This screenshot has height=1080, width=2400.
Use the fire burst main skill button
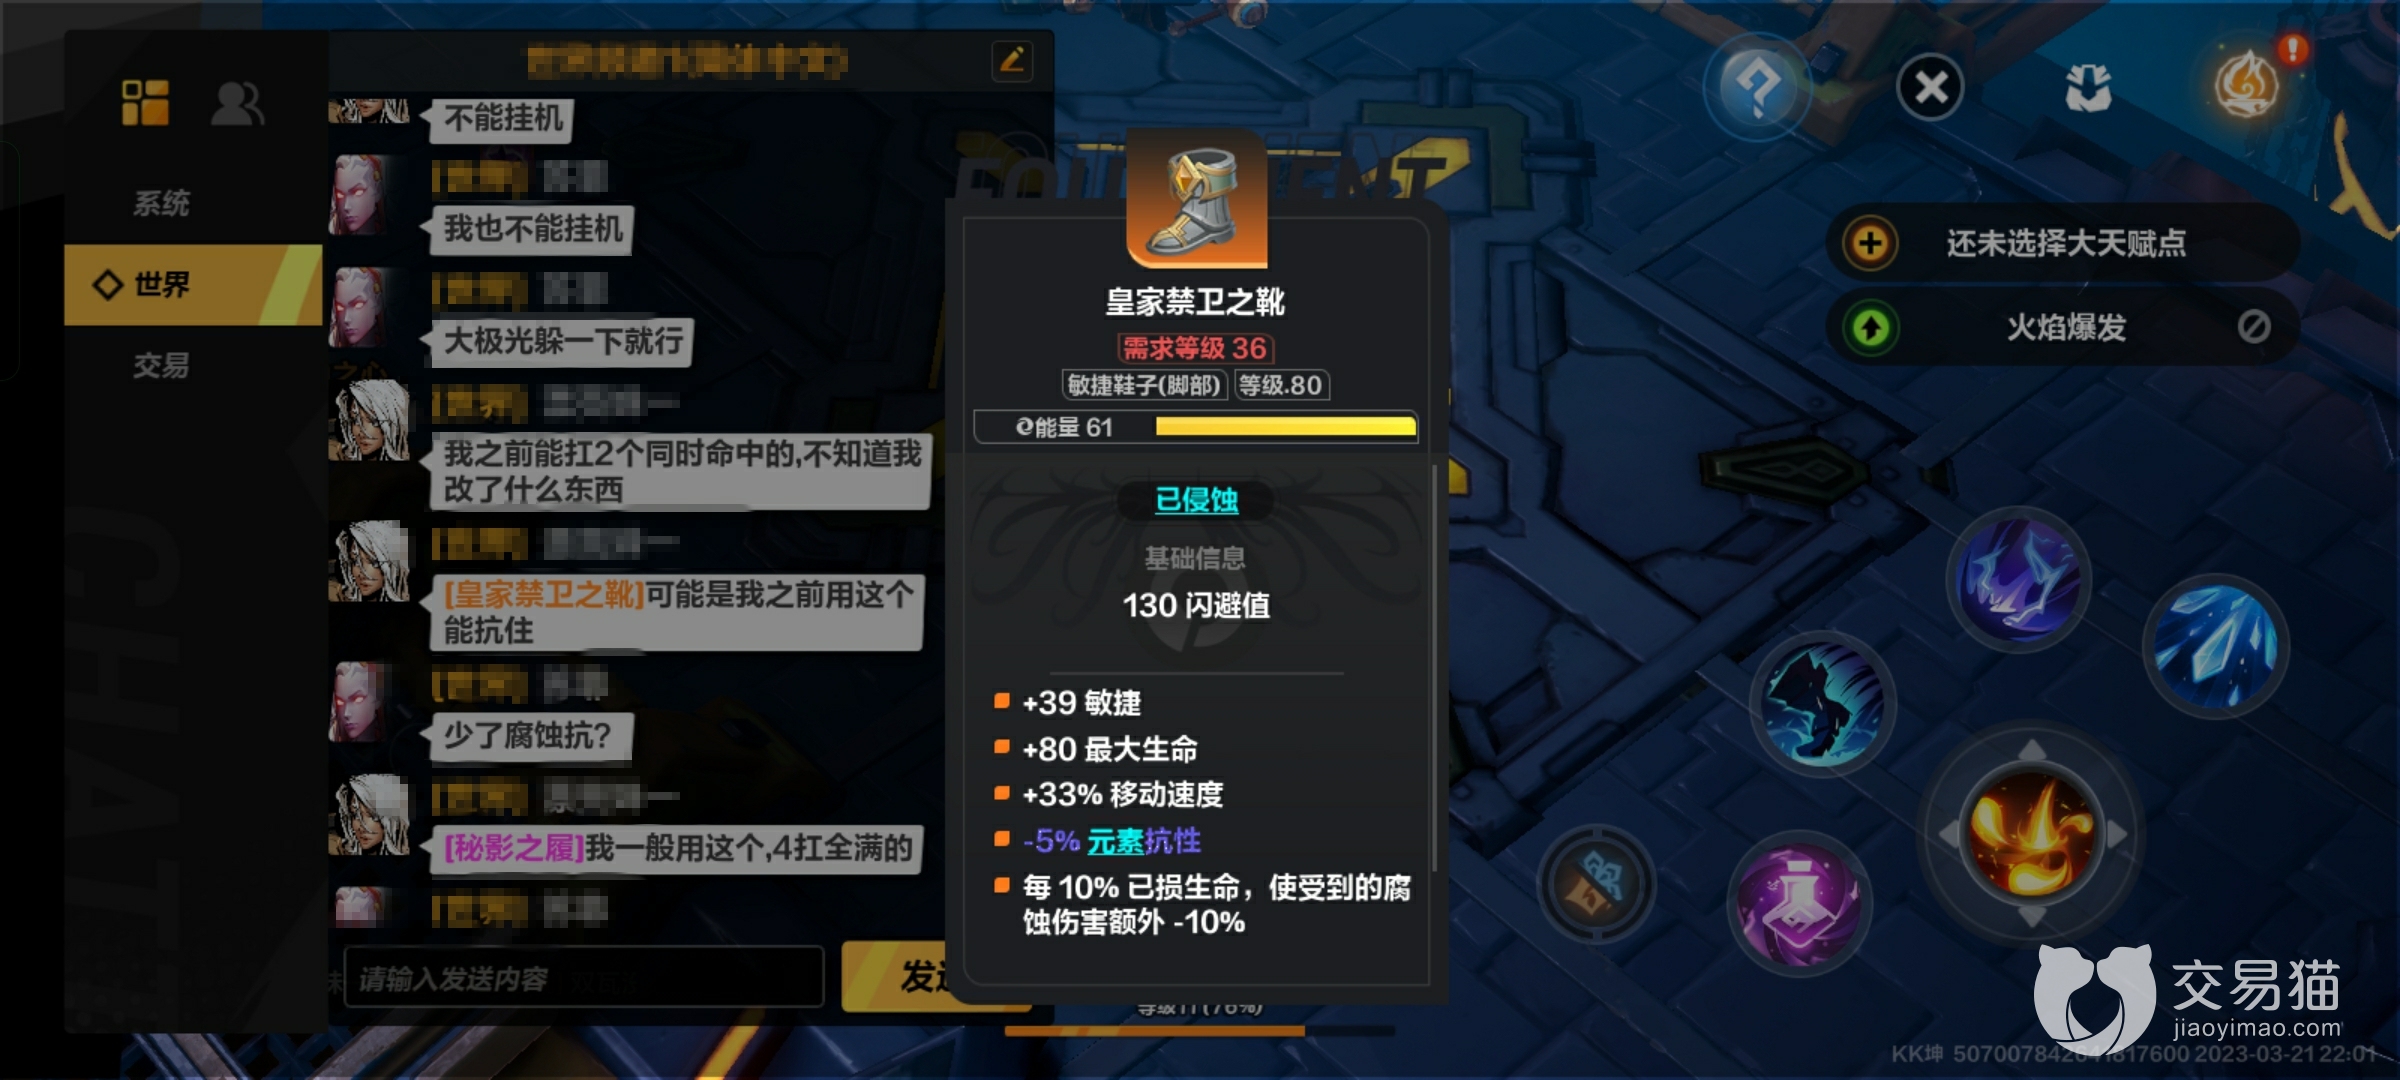pyautogui.click(x=2030, y=832)
